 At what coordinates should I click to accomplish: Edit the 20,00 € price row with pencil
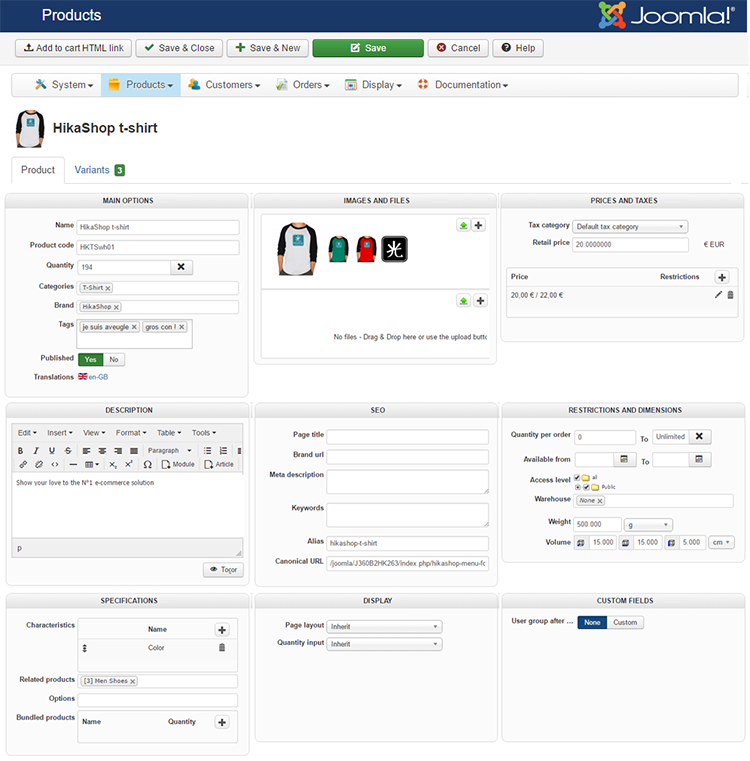(718, 295)
